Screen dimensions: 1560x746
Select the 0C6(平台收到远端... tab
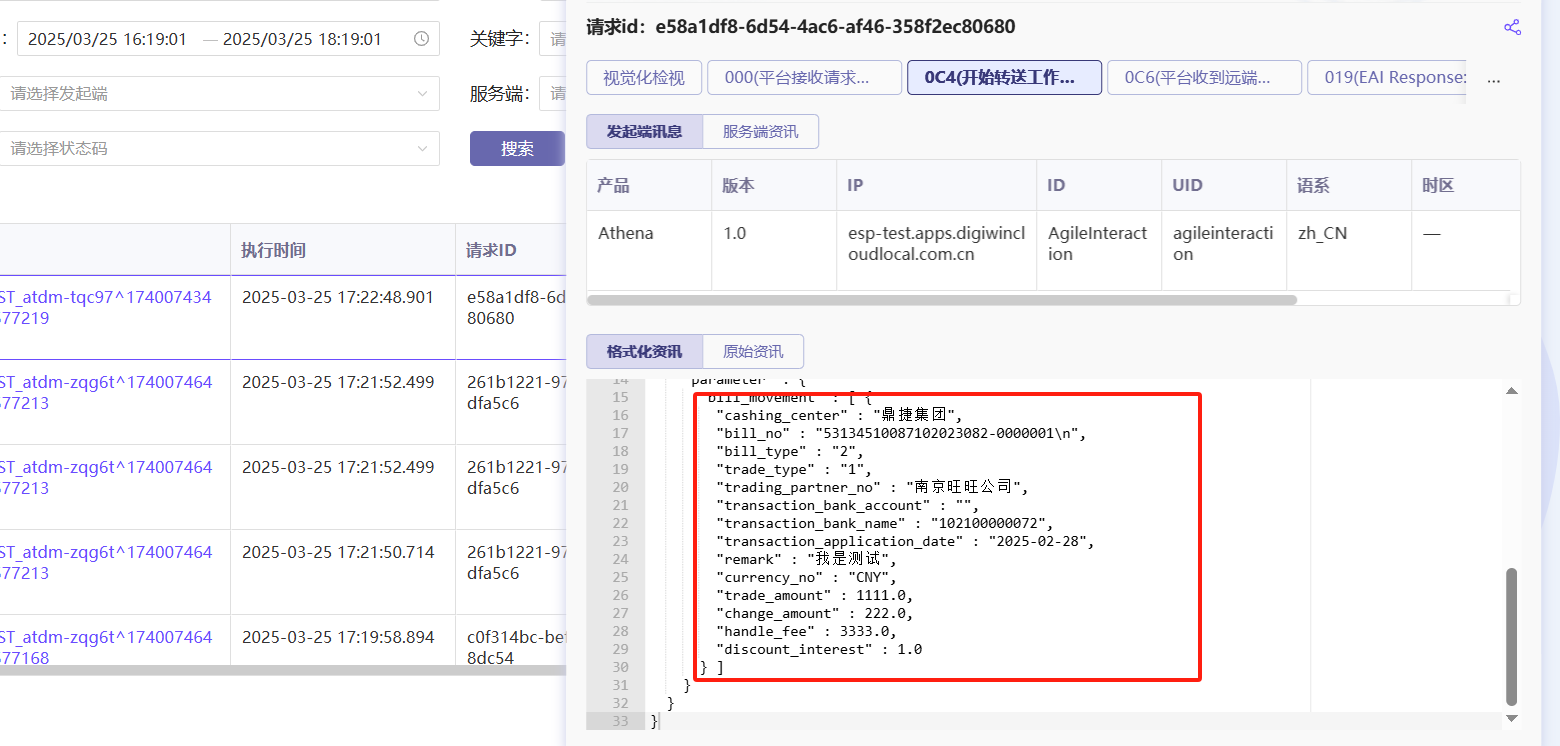pos(1204,78)
